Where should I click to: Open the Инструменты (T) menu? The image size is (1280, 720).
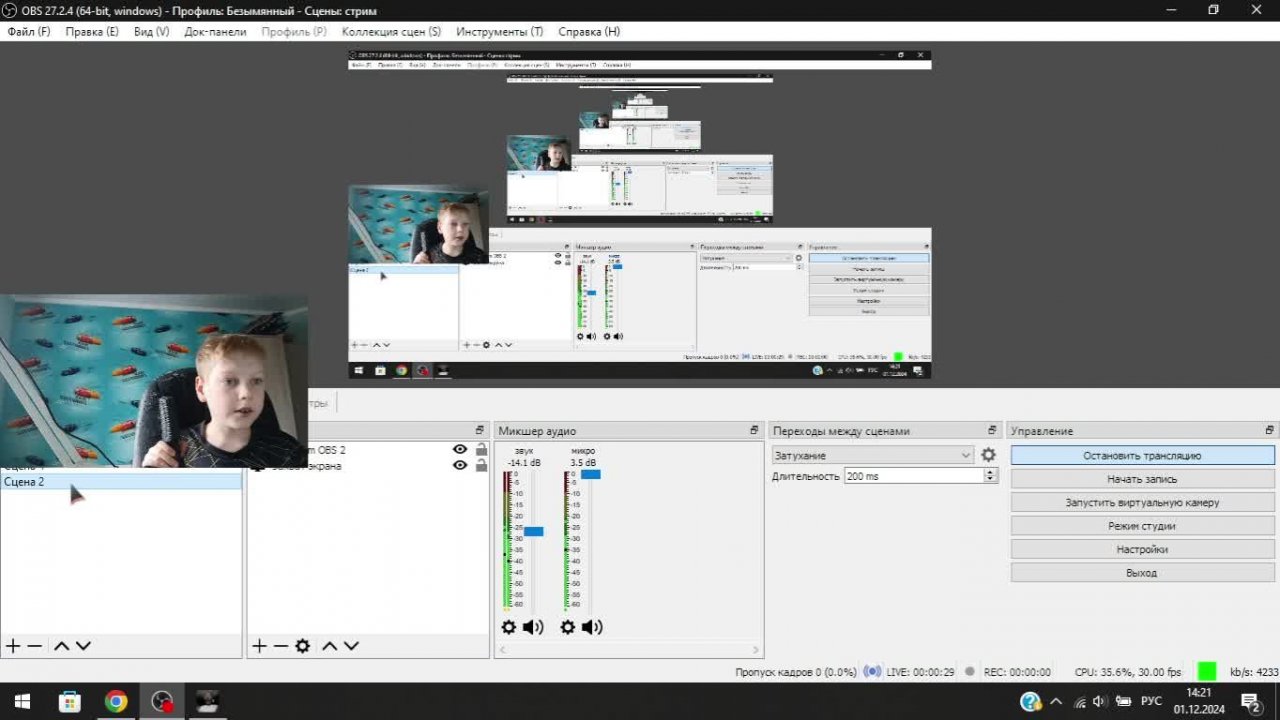(500, 32)
